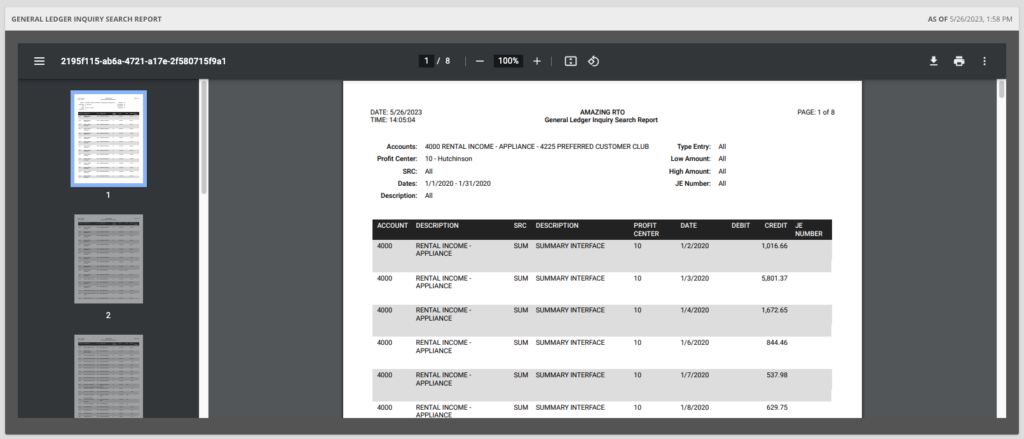The width and height of the screenshot is (1024, 439).
Task: Open the more actions three-dot menu
Action: (x=984, y=61)
